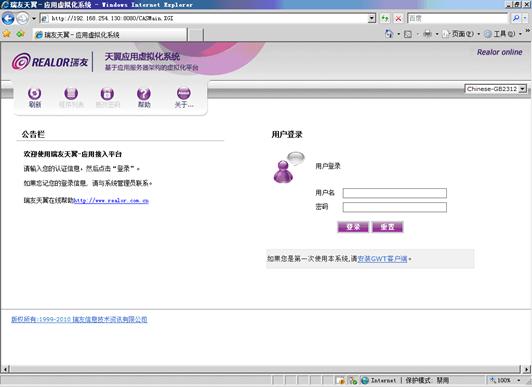Click in the browser address URL field
The height and width of the screenshot is (387, 532).
coord(204,18)
